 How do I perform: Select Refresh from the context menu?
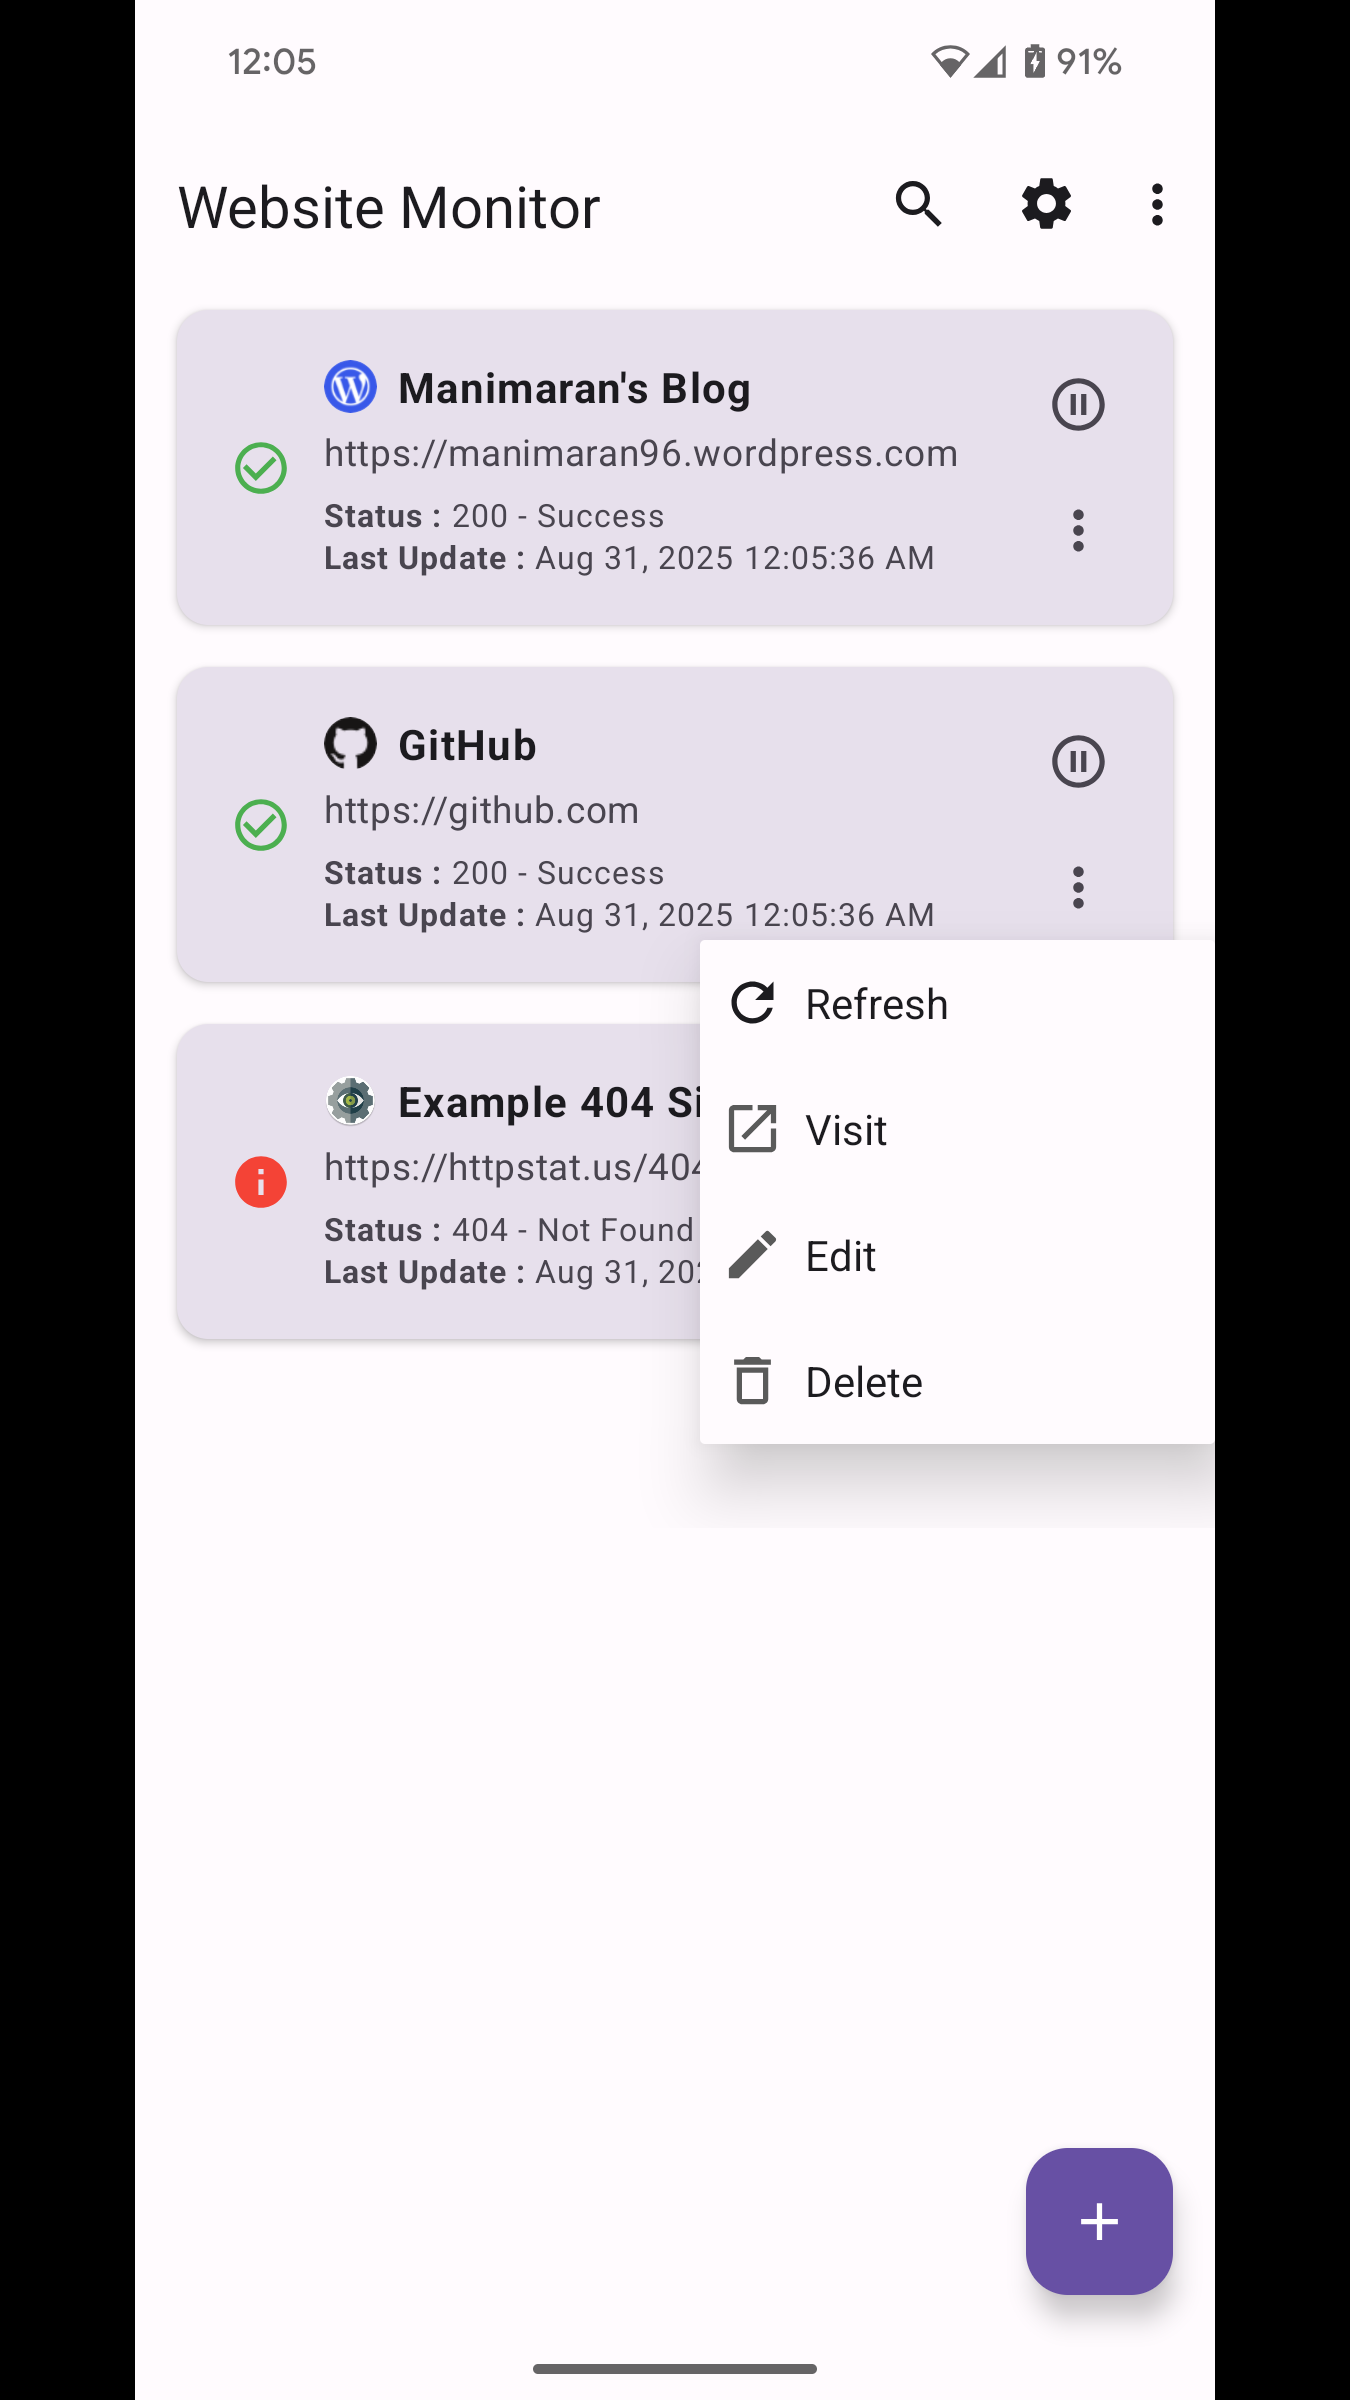(x=876, y=1004)
